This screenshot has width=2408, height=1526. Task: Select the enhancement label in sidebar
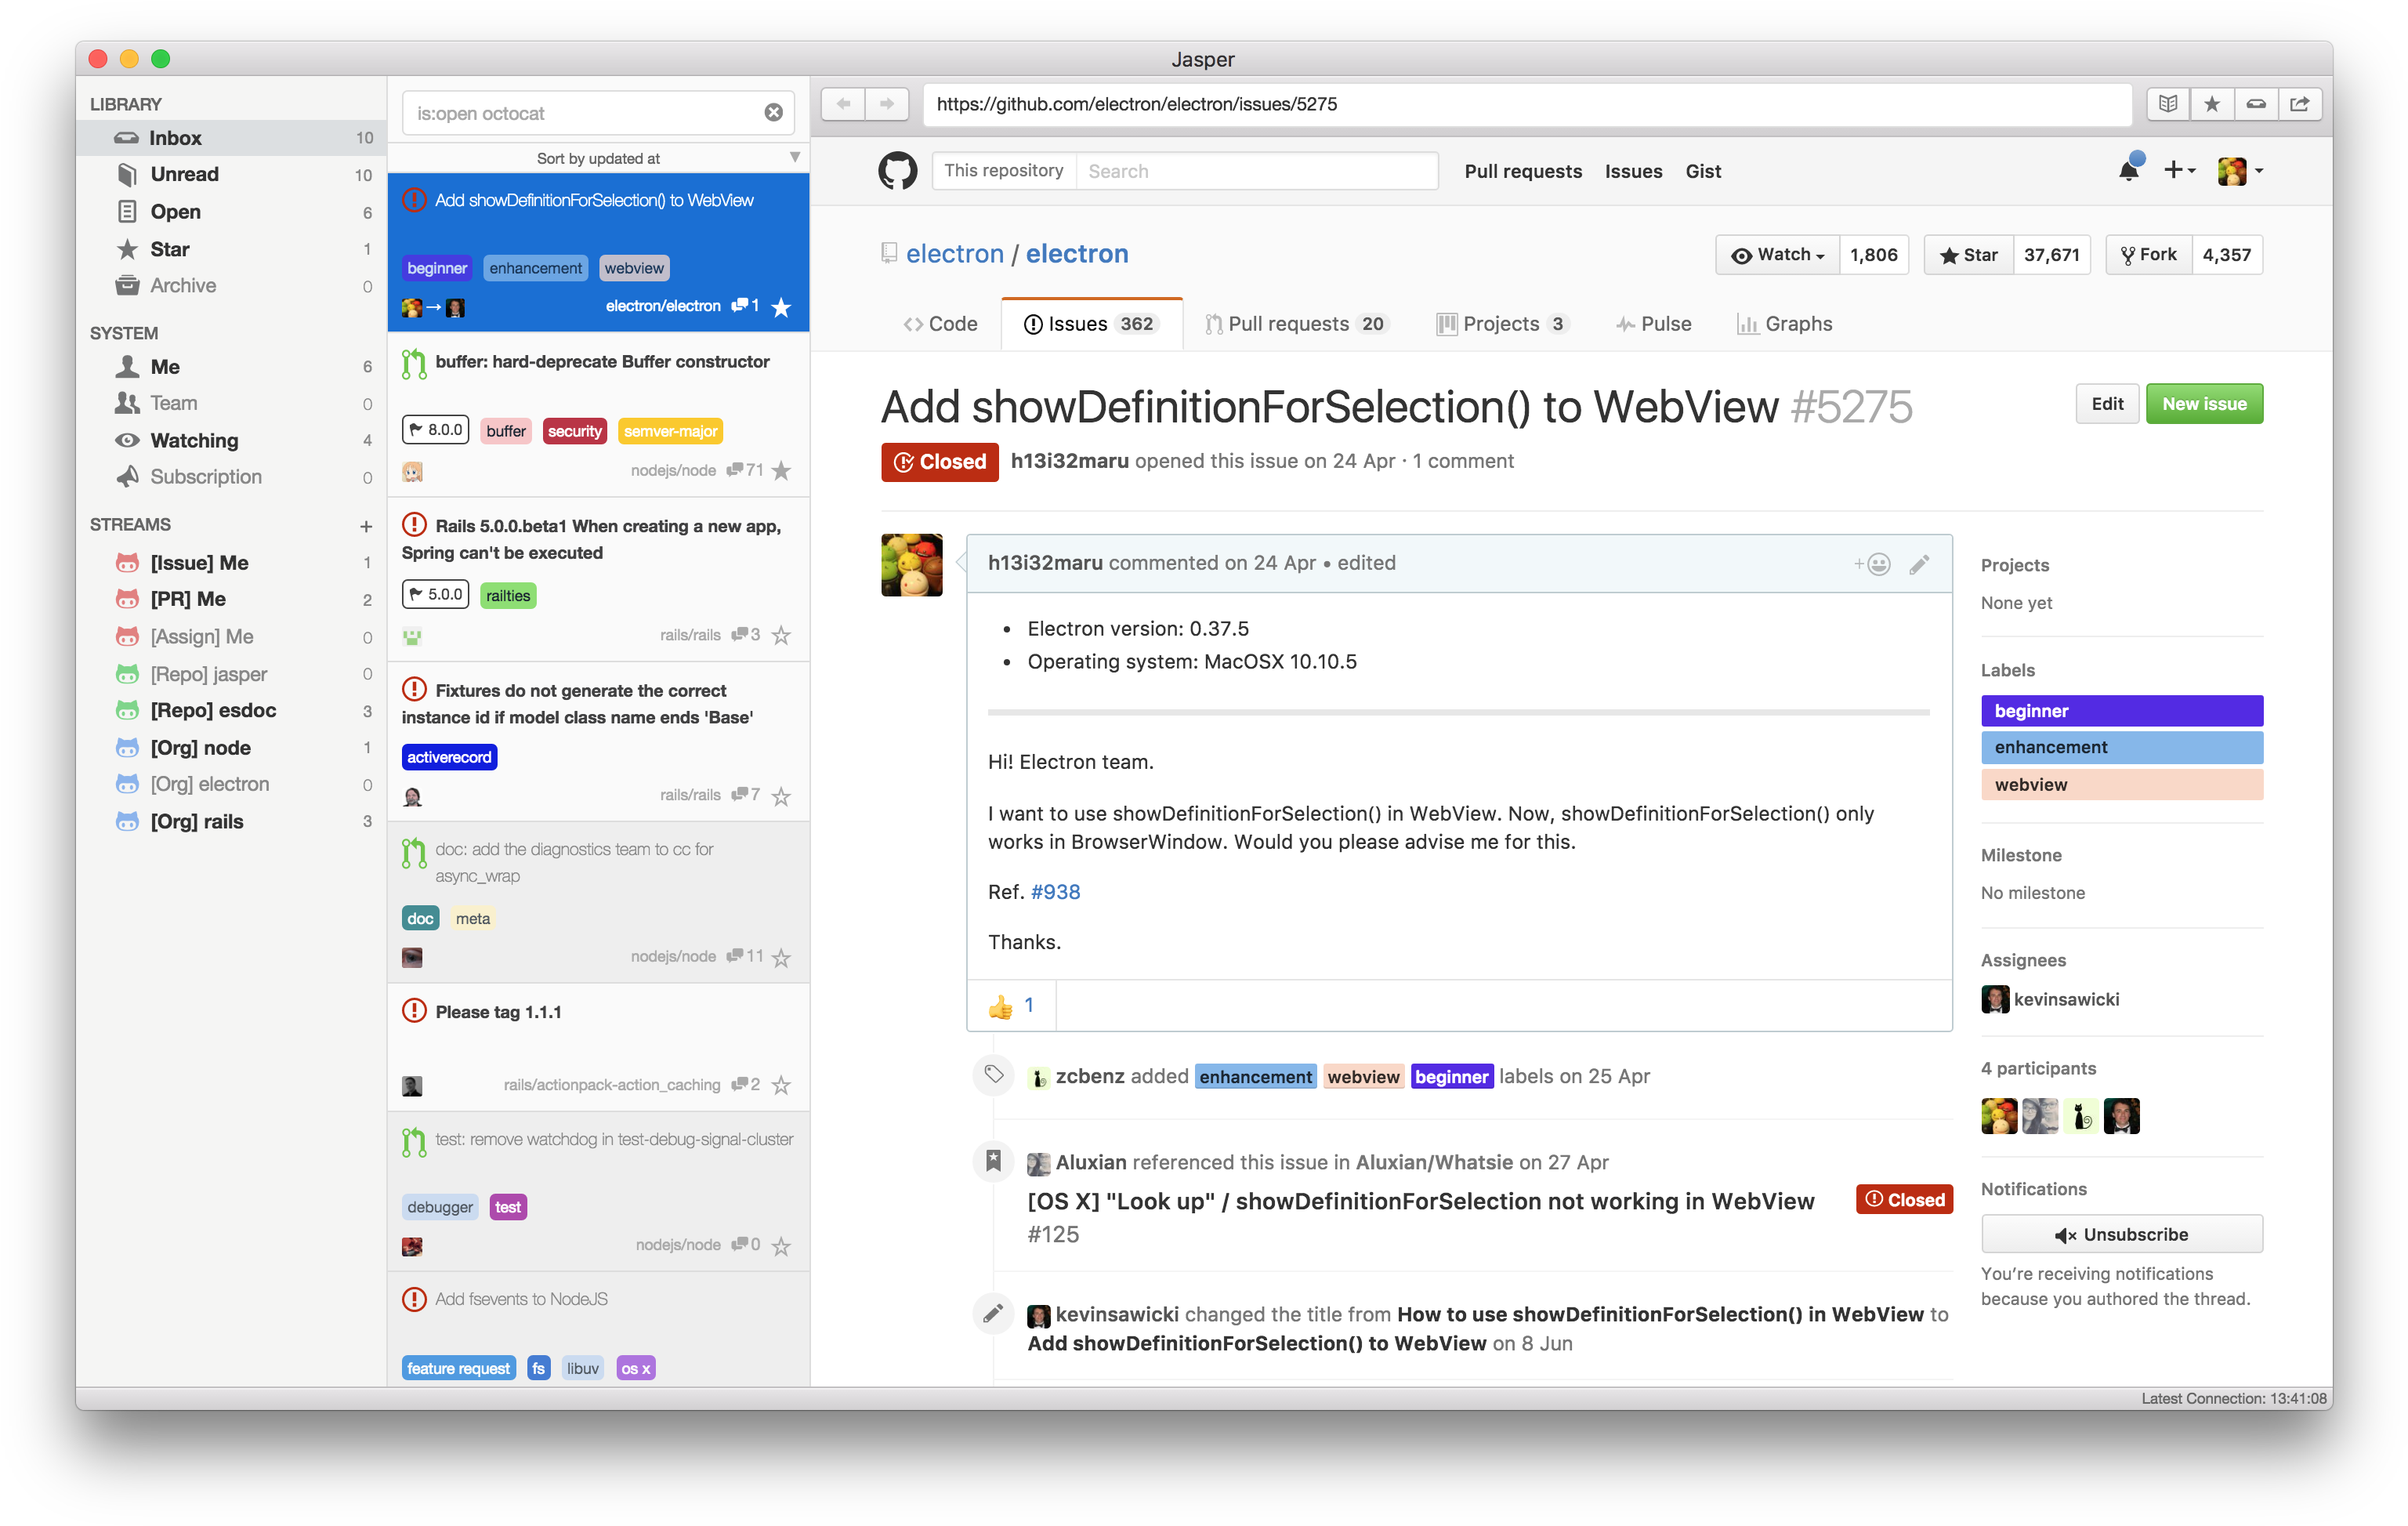2122,748
